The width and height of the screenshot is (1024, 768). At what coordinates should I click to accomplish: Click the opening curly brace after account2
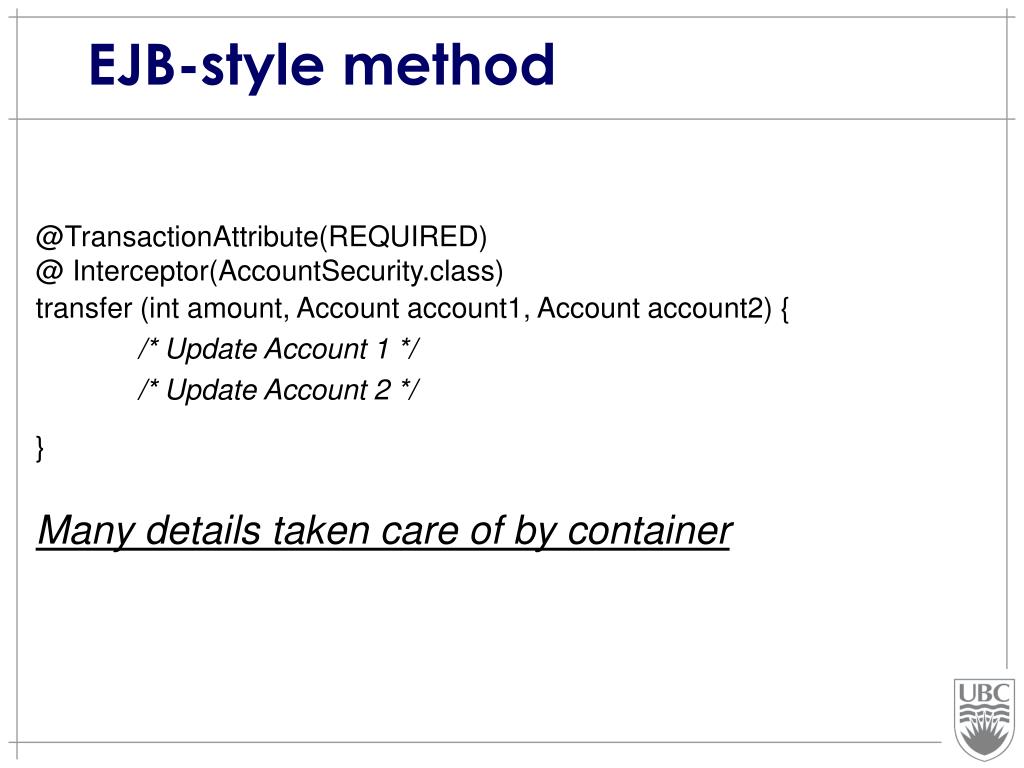784,309
